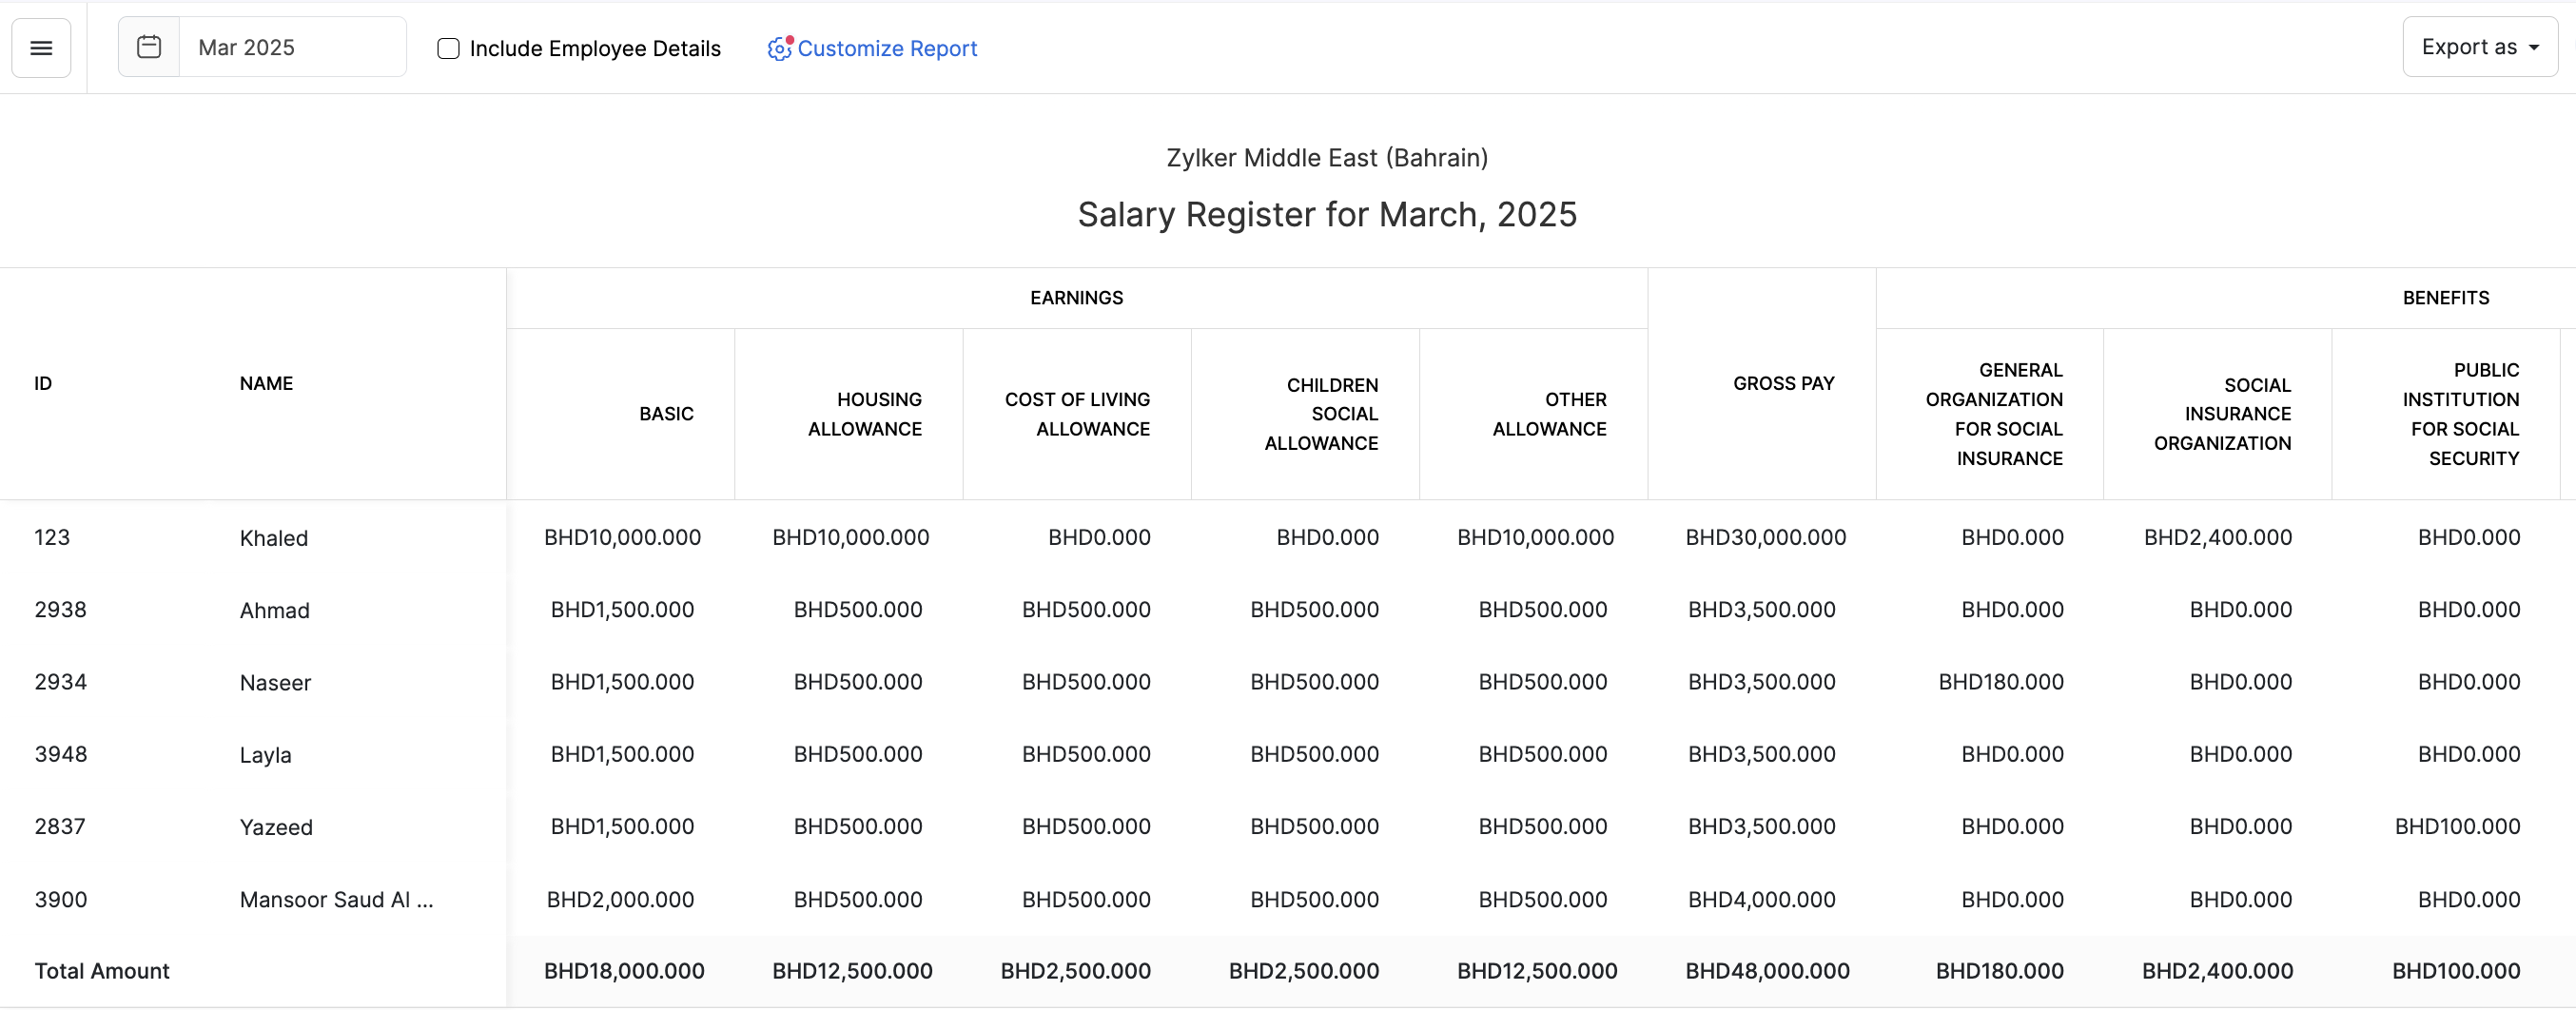Image resolution: width=2576 pixels, height=1010 pixels.
Task: Enable Include Employee Details checkbox
Action: click(448, 48)
